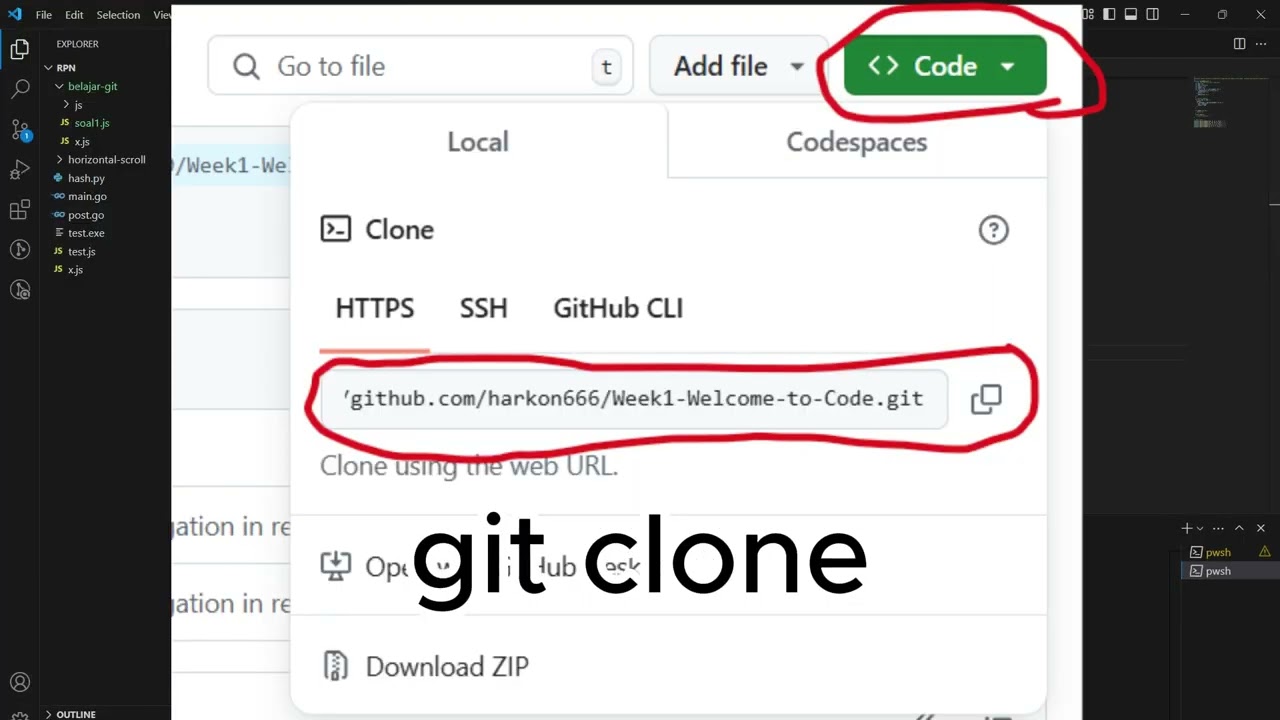This screenshot has width=1280, height=720.
Task: Click the Go to file search field
Action: (421, 66)
